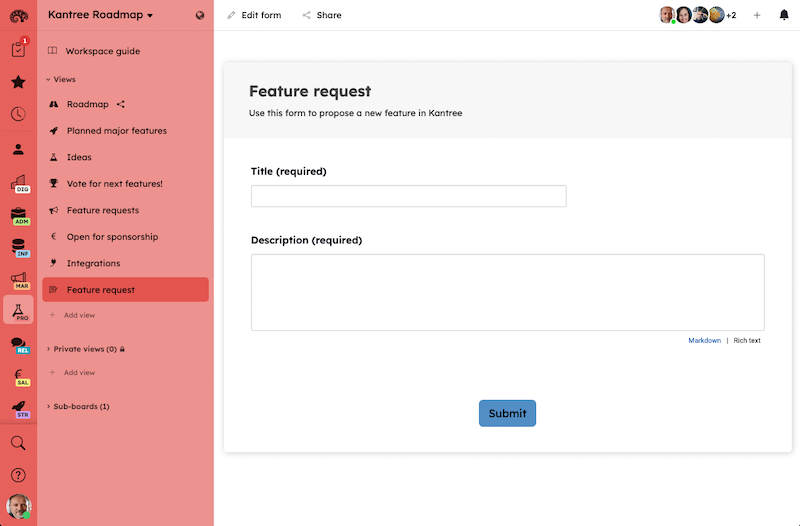Click the share icon next to Roadmap view
The width and height of the screenshot is (800, 526).
(120, 104)
